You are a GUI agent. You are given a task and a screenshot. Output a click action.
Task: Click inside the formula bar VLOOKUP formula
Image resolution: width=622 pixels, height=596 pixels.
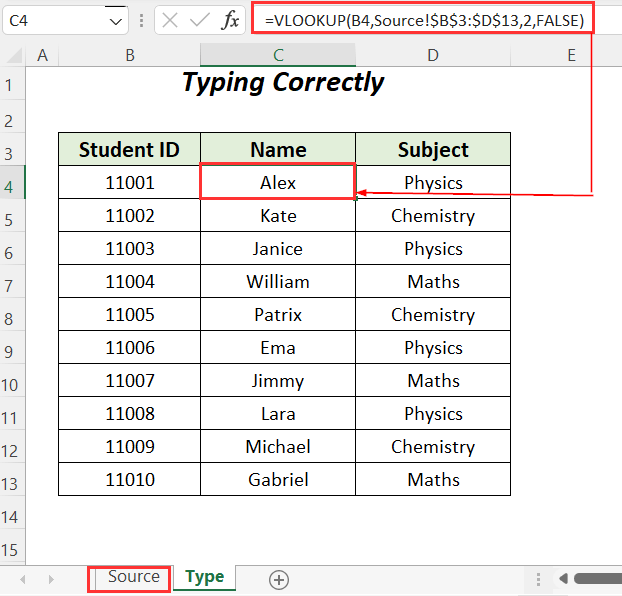[424, 20]
